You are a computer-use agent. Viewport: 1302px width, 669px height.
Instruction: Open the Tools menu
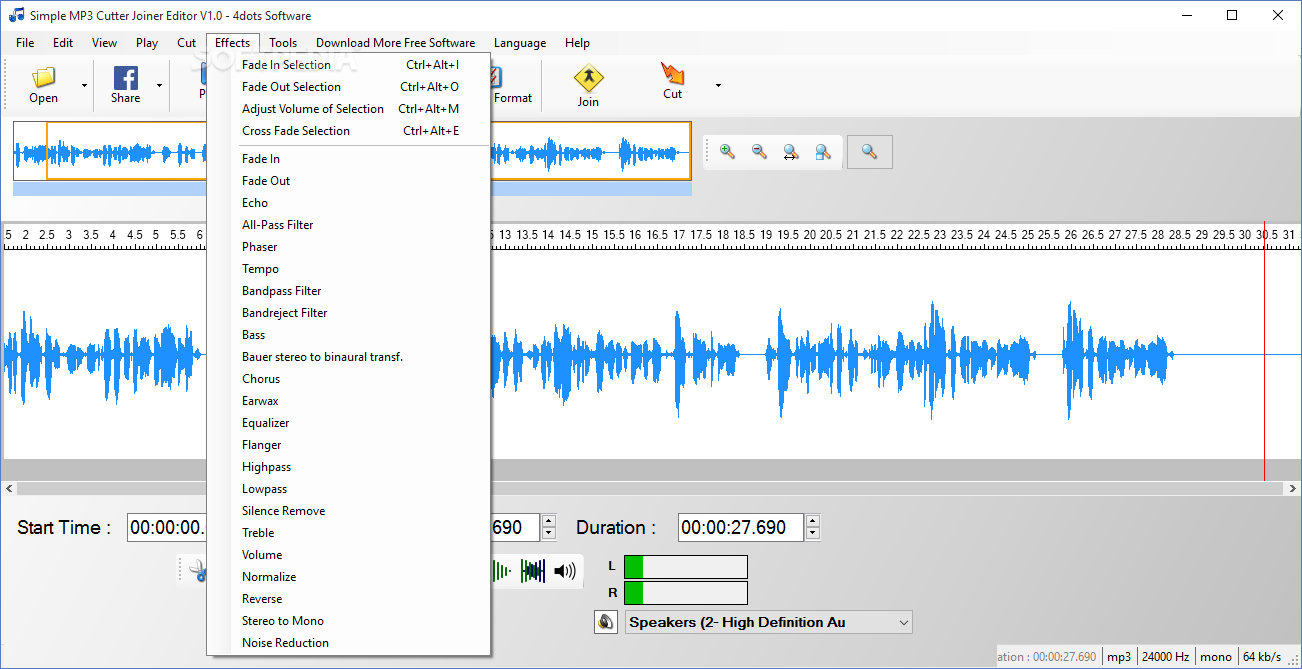coord(283,43)
